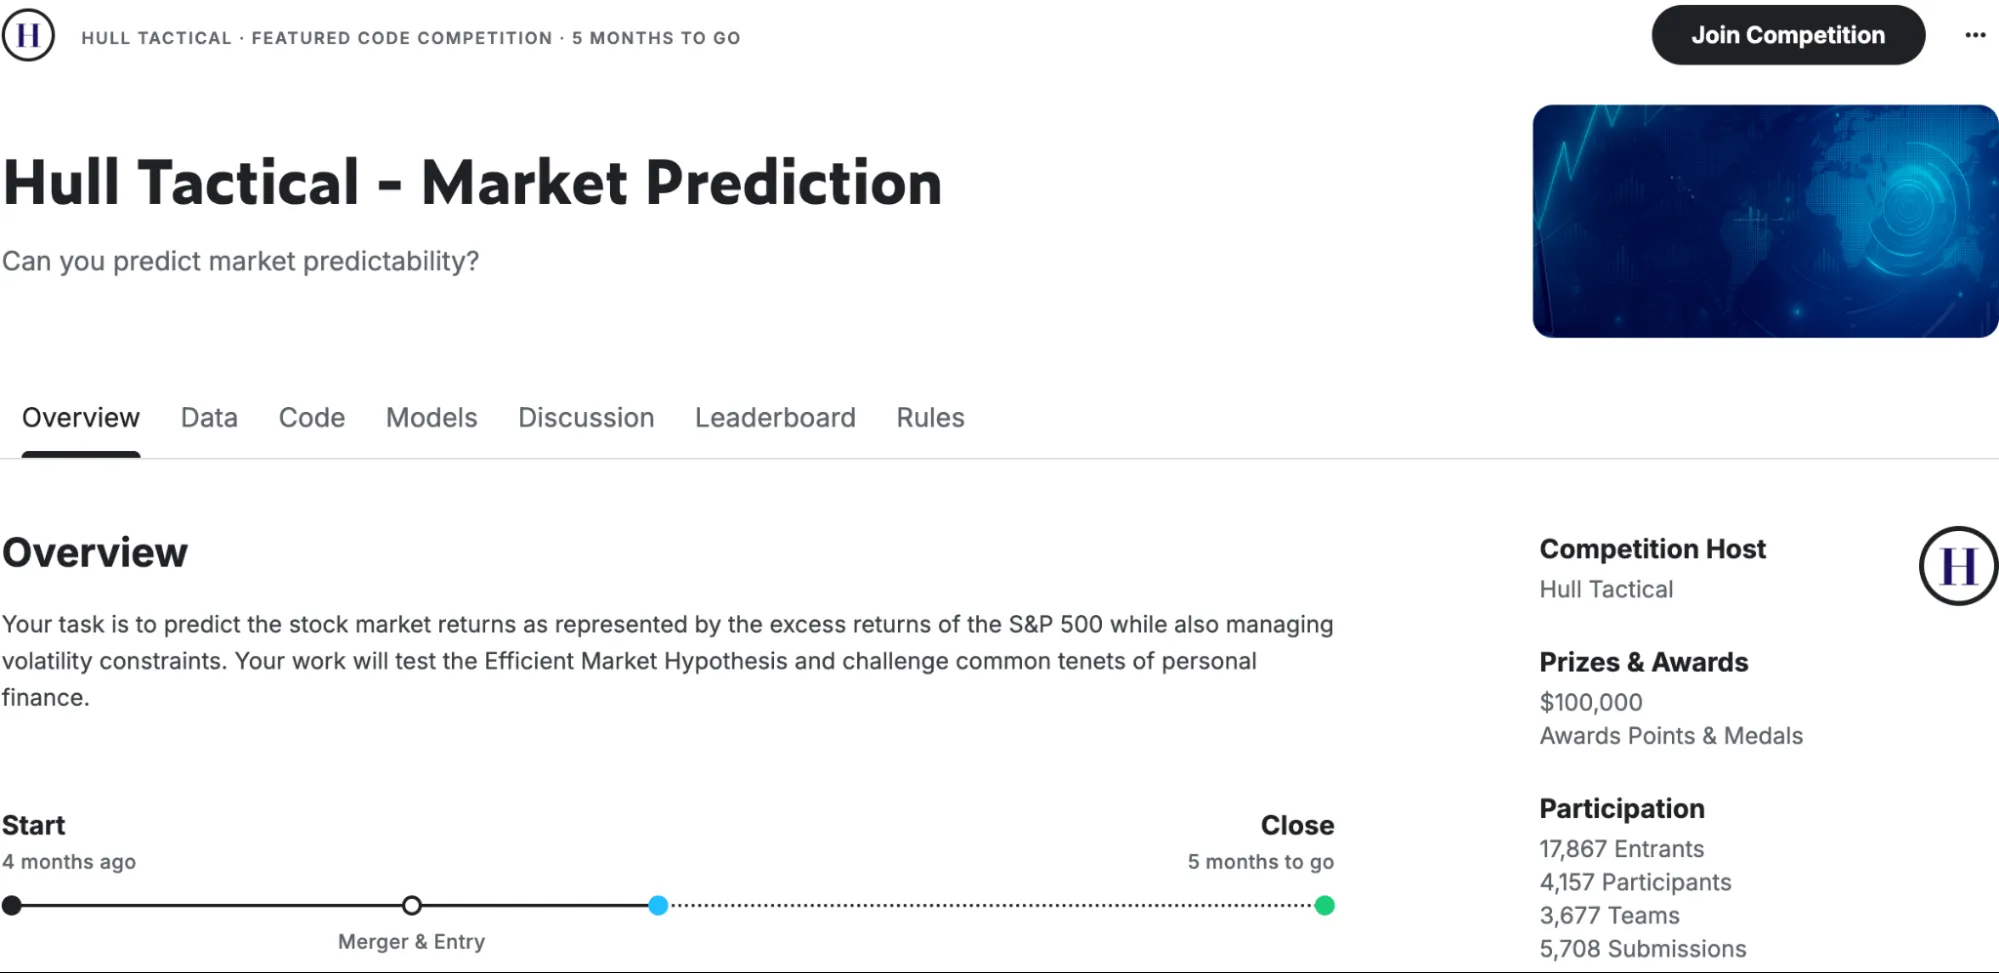Open the Code tab

[311, 418]
